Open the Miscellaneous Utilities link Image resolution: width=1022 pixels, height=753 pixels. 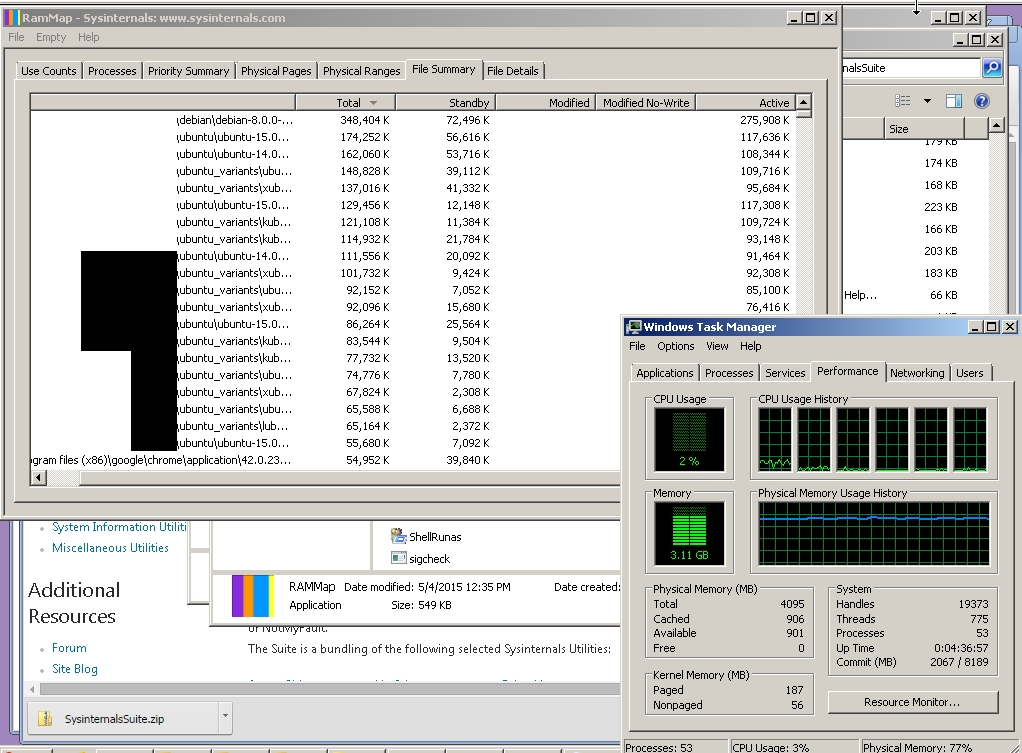[x=110, y=548]
